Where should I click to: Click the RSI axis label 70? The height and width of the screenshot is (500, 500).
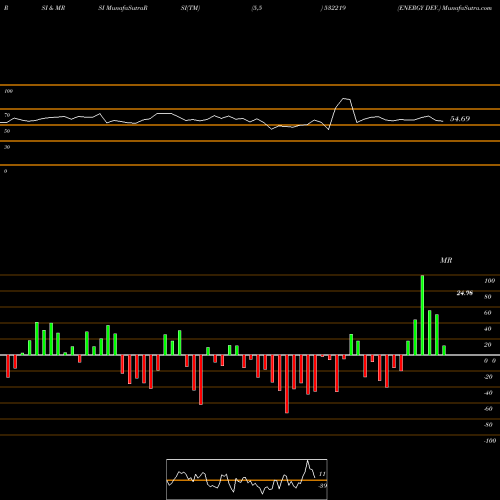tap(7, 115)
